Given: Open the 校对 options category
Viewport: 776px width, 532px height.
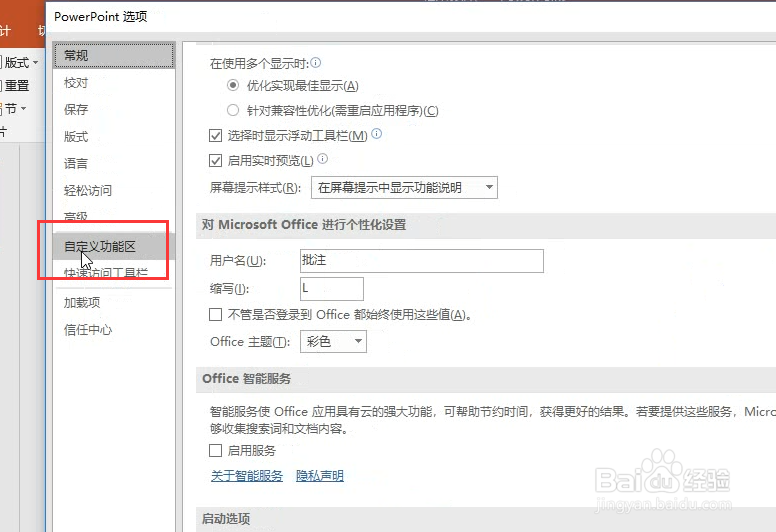Looking at the screenshot, I should click(114, 83).
